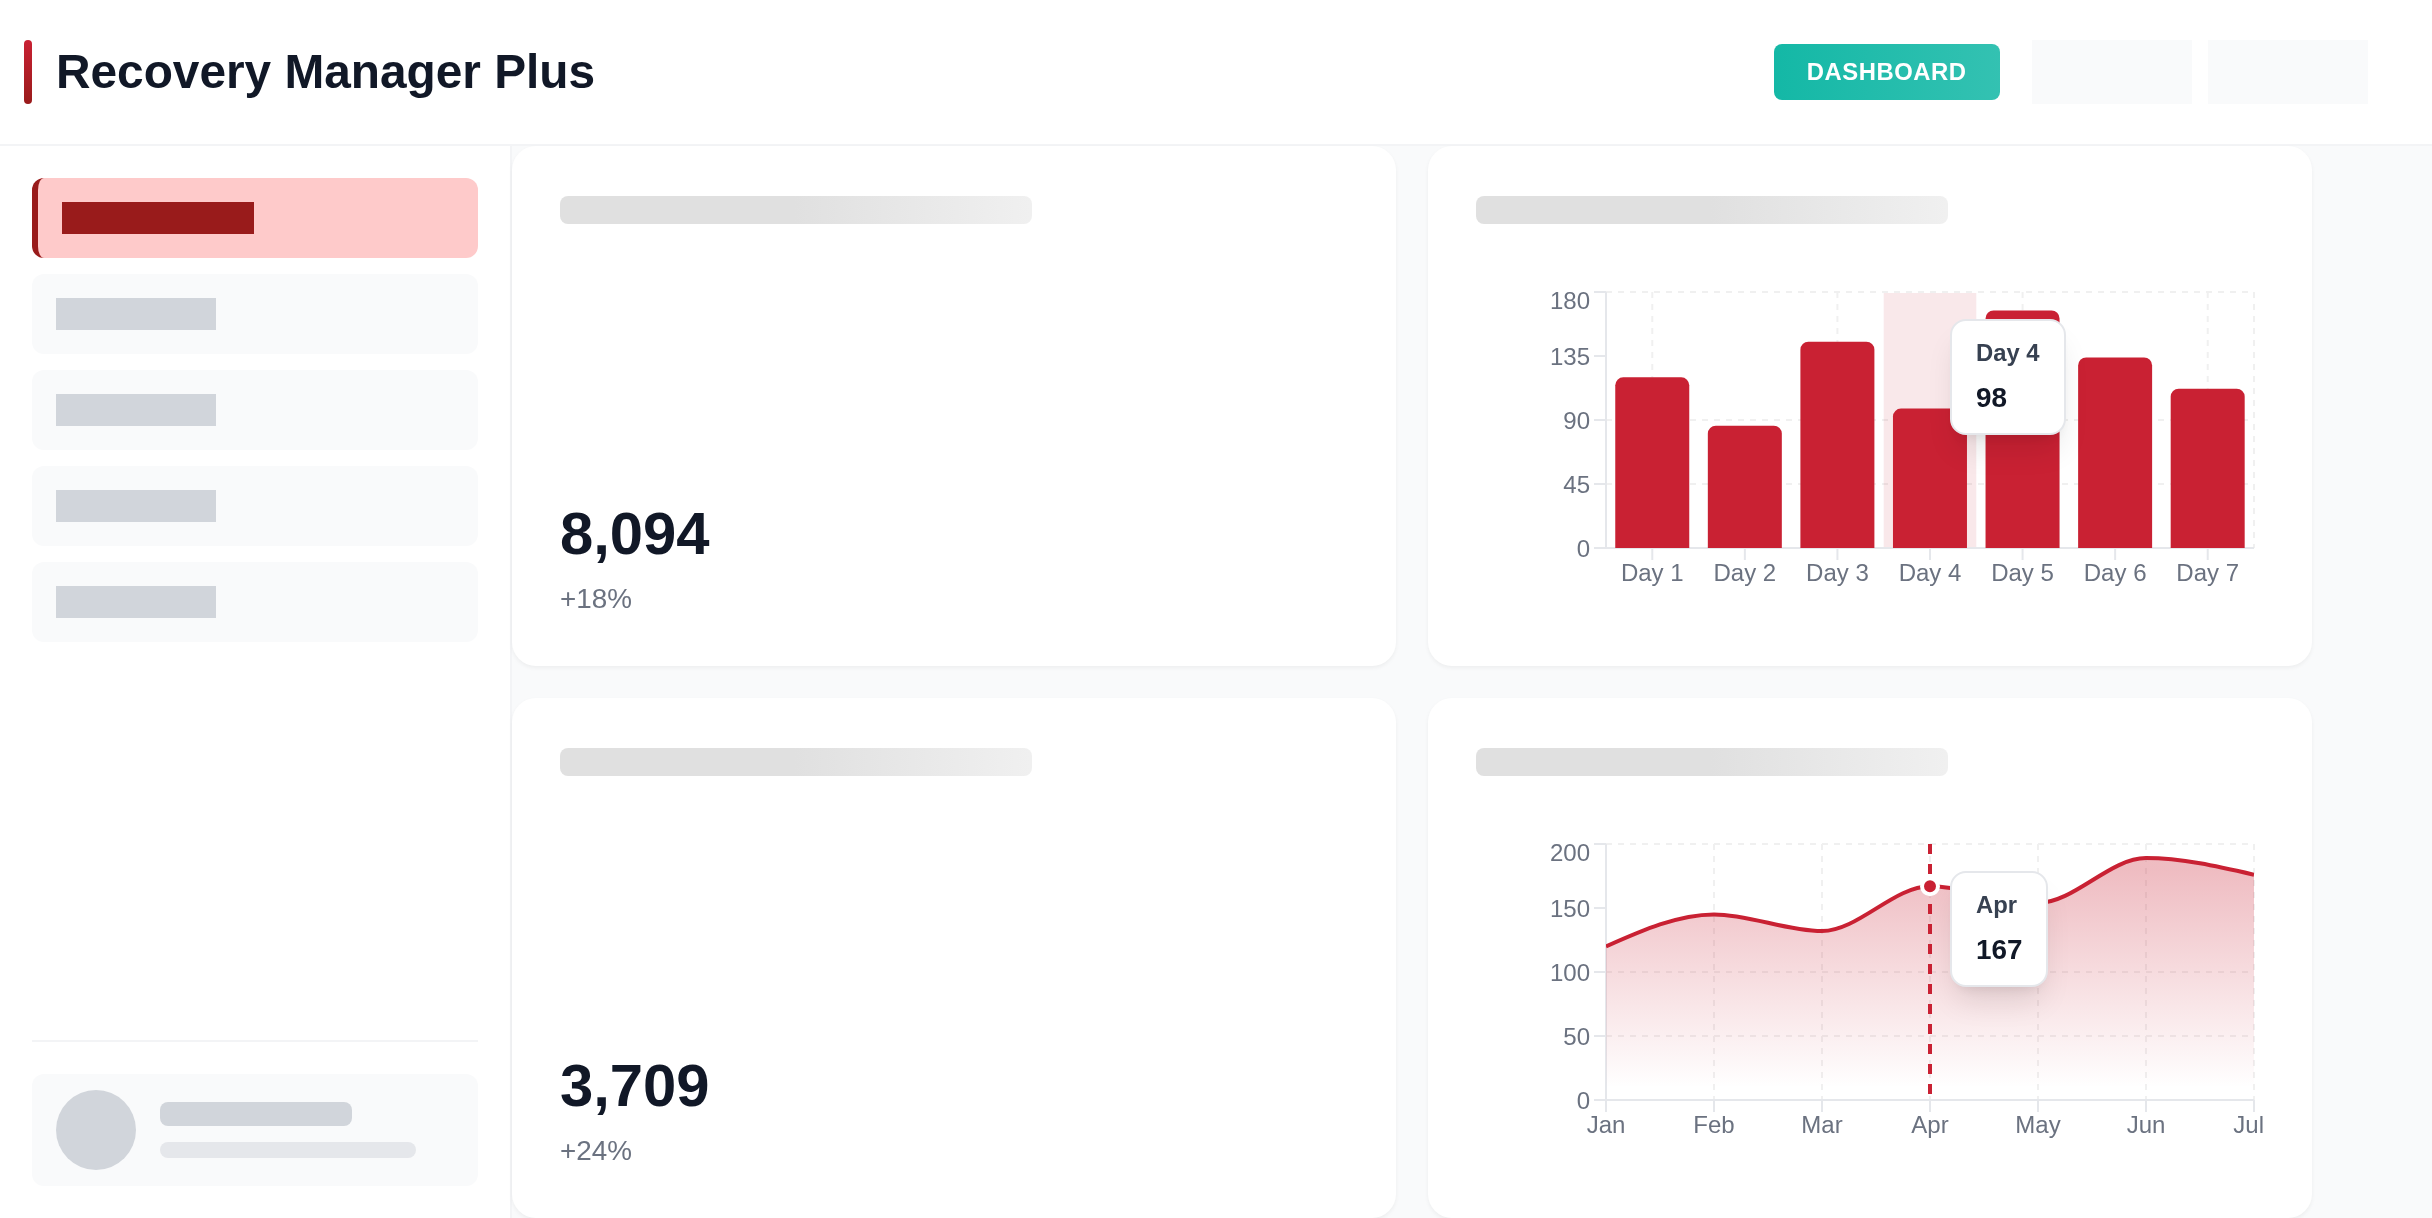Viewport: 2432px width, 1218px height.
Task: Click the user avatar circle
Action: 96,1130
